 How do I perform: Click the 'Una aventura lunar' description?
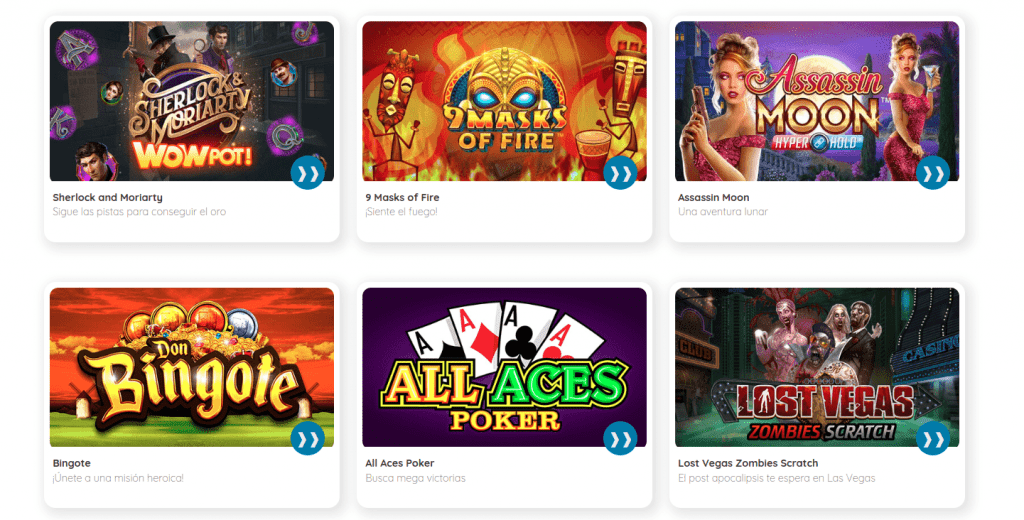723,212
